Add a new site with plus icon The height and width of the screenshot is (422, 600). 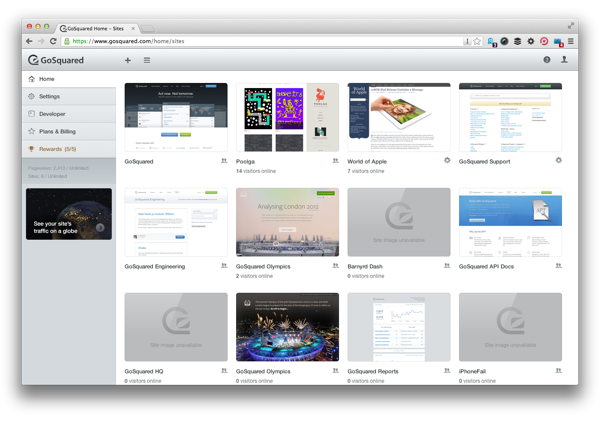coord(128,60)
